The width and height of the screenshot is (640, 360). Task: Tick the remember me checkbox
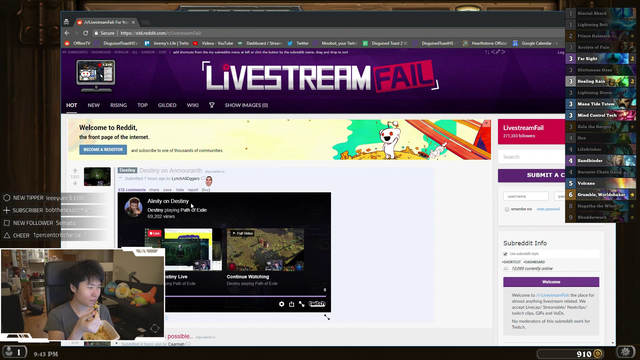point(507,209)
